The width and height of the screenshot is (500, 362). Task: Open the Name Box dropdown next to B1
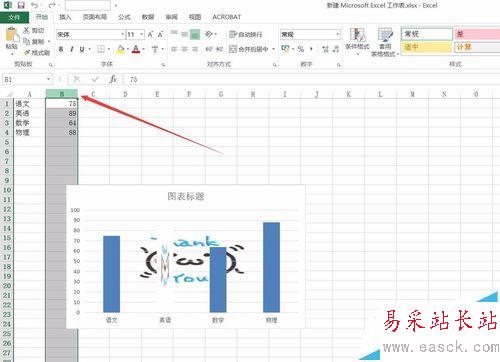[x=48, y=79]
